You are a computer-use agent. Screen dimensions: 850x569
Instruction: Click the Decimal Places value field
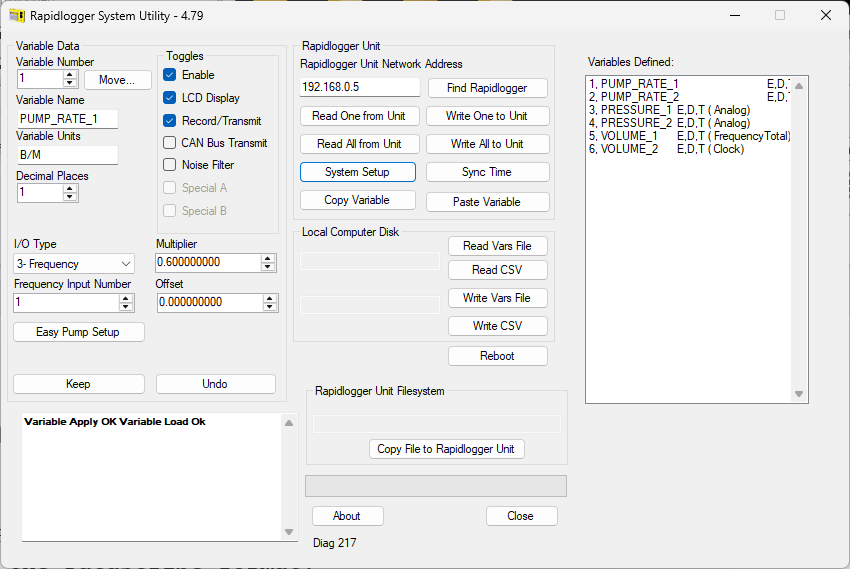[x=40, y=193]
